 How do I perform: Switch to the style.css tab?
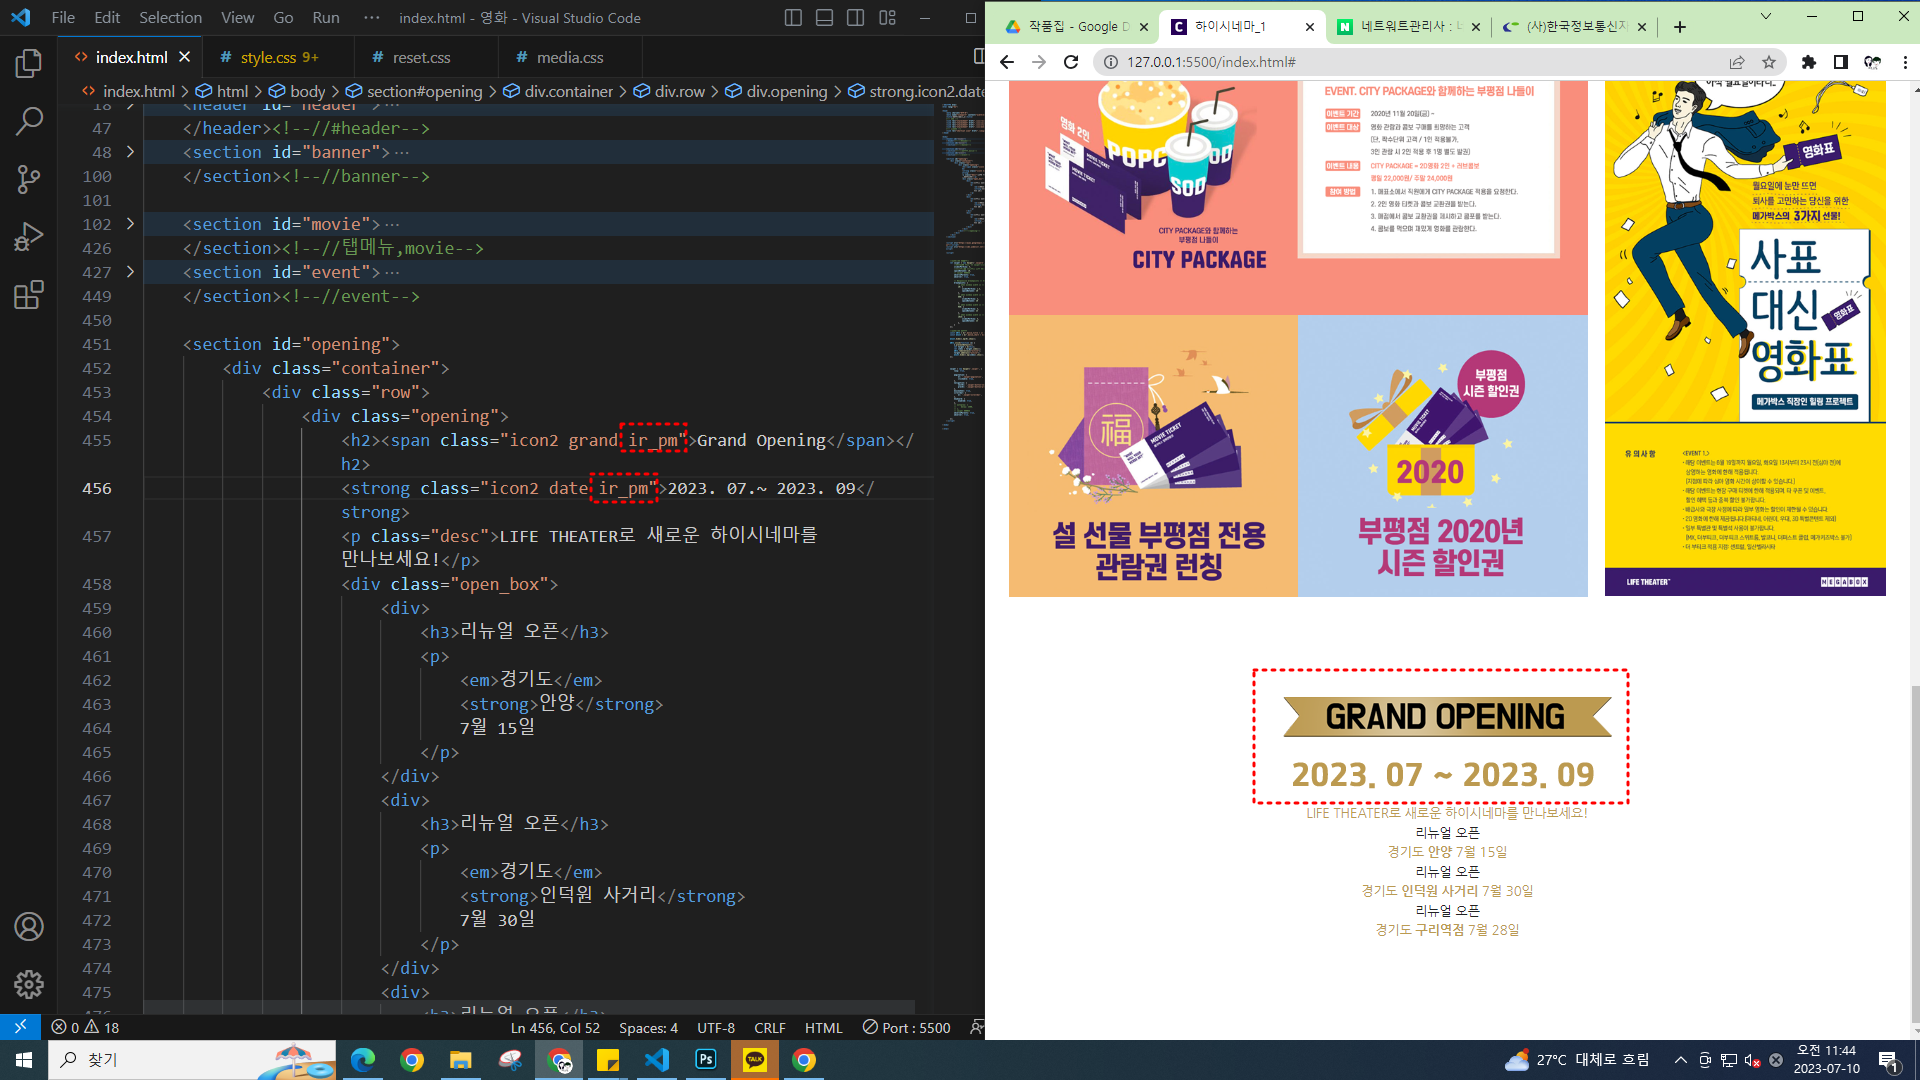[x=268, y=58]
